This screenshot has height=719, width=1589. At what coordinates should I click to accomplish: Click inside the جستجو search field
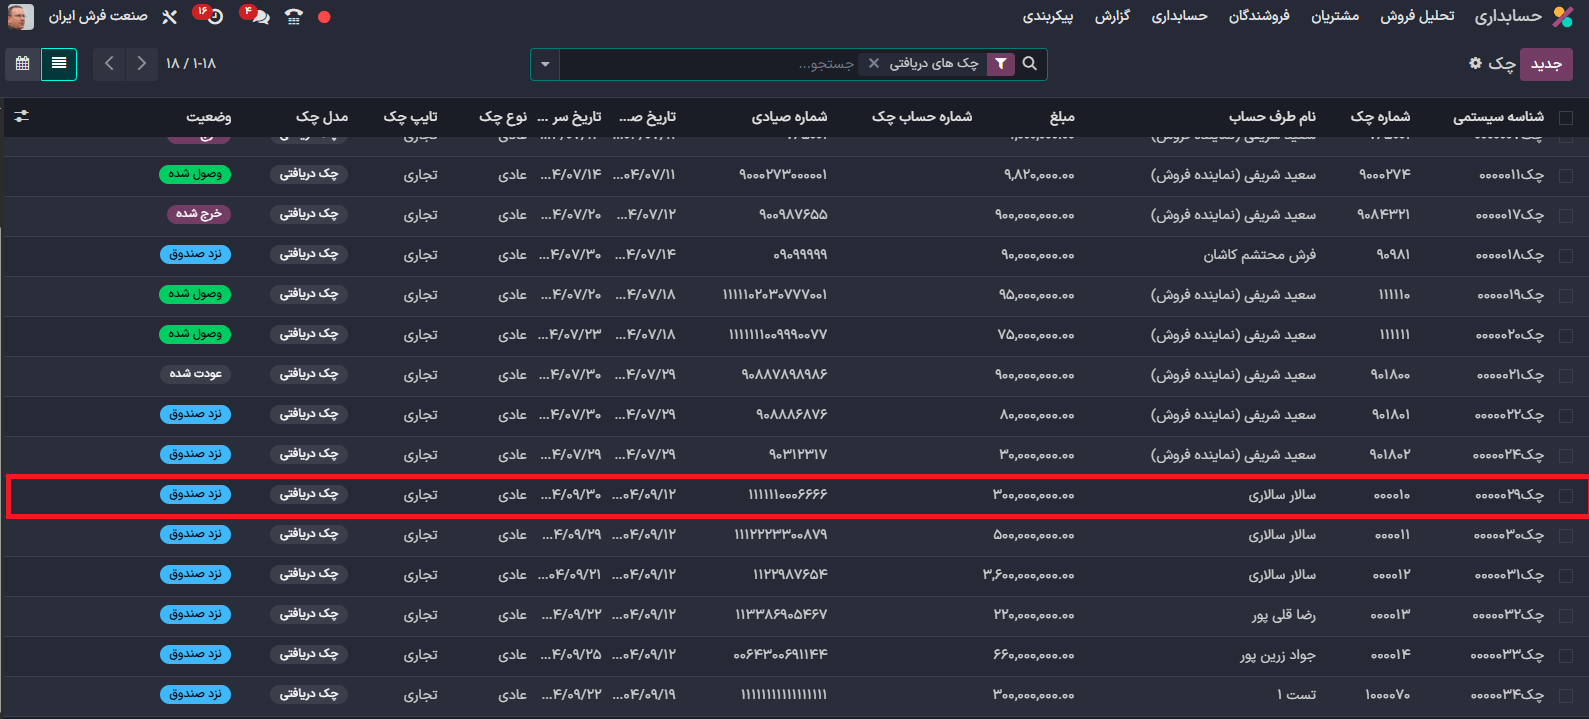[710, 64]
